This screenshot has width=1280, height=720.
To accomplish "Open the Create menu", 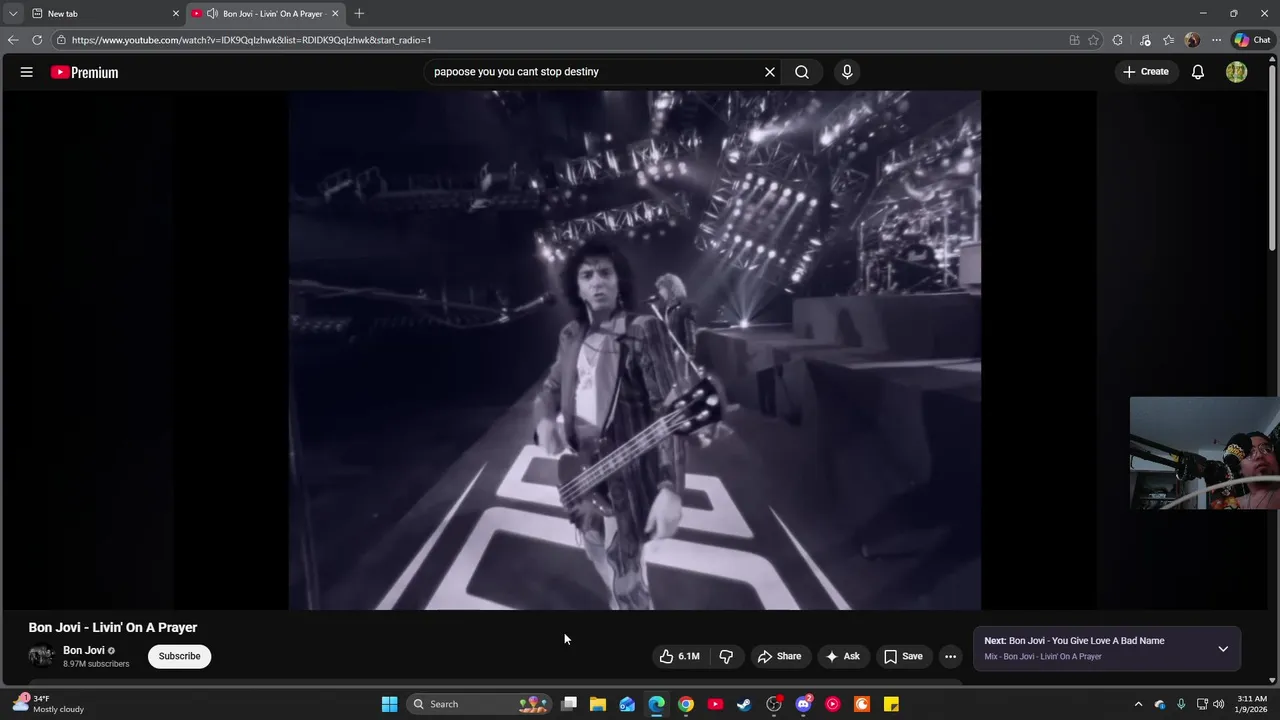I will pyautogui.click(x=1146, y=72).
